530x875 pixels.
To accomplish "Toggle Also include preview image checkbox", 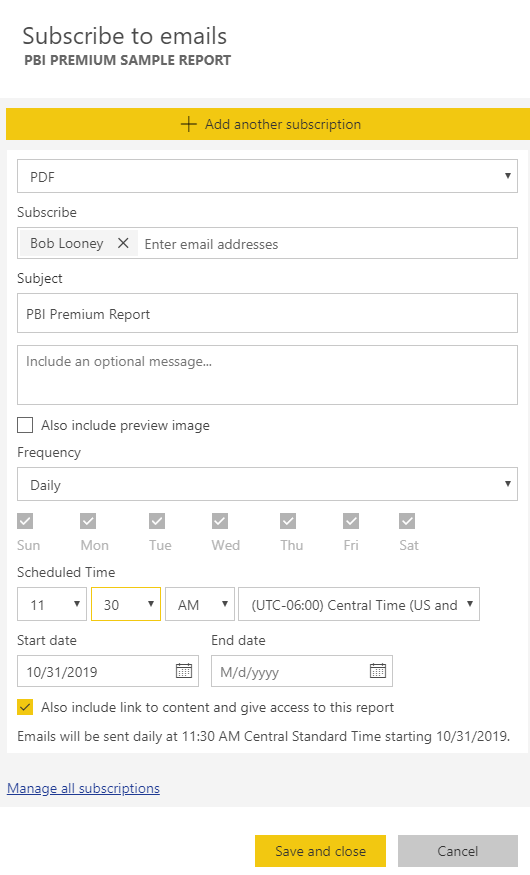I will [25, 425].
